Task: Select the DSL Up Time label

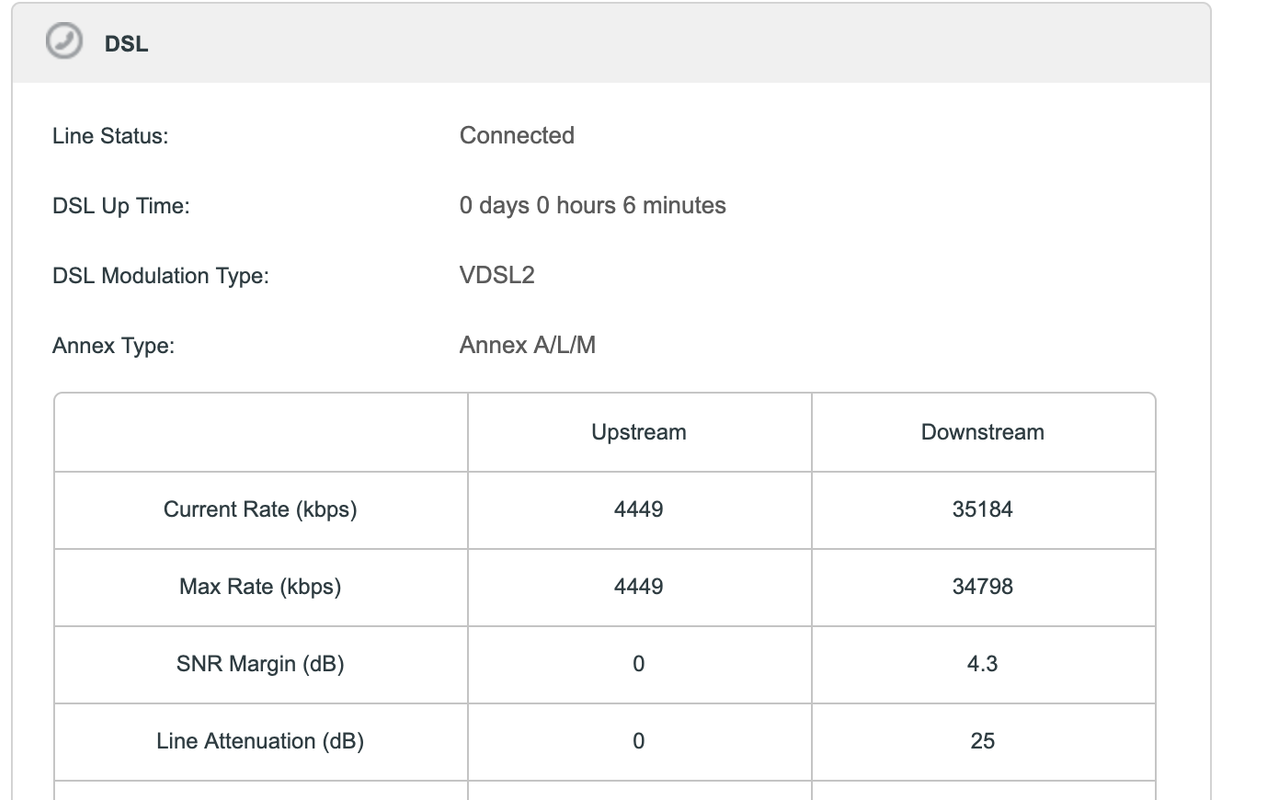Action: click(121, 206)
